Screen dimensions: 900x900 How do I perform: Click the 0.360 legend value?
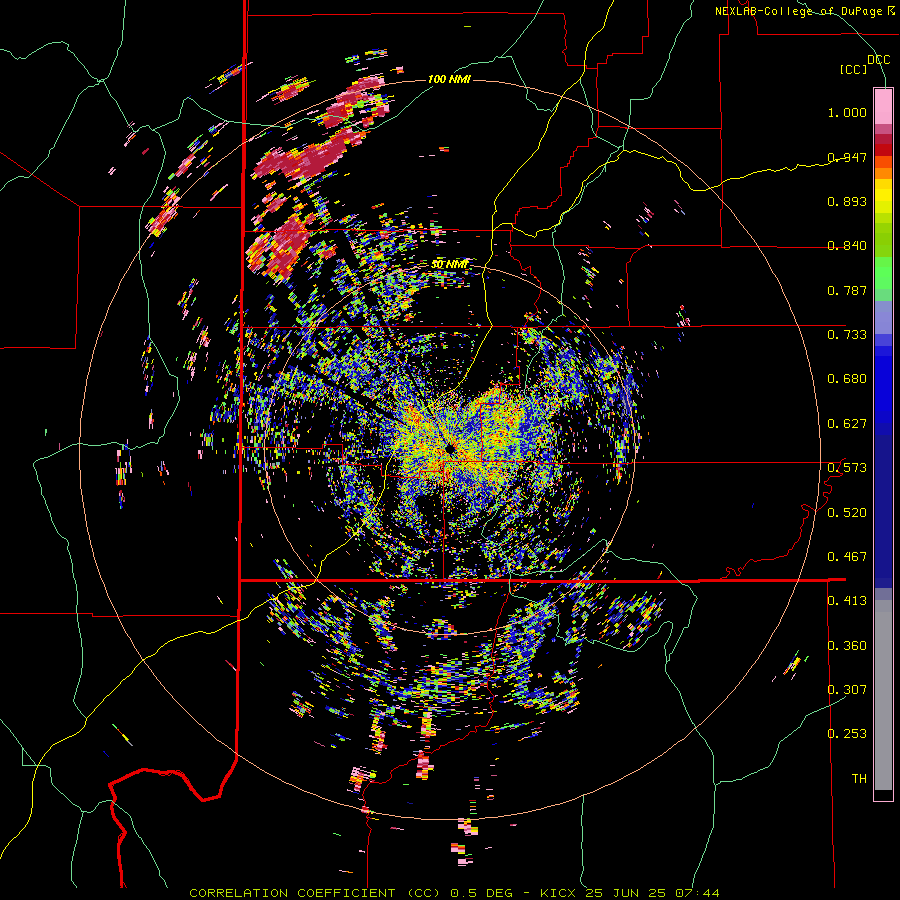(x=847, y=646)
